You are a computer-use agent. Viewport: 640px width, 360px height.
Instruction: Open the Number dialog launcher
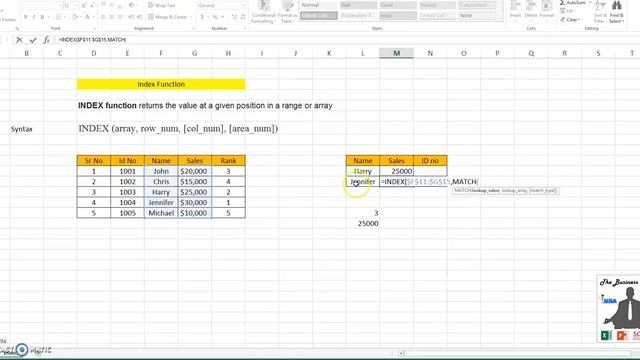tap(245, 29)
